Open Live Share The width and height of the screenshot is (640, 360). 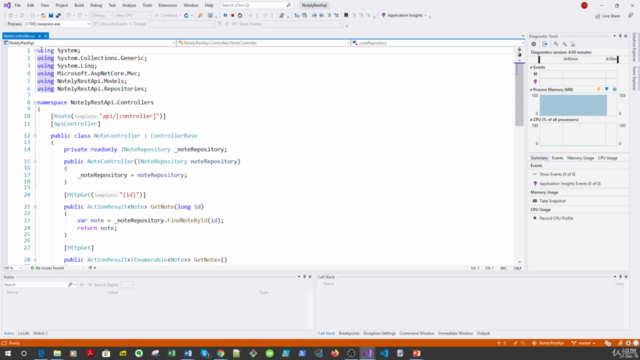(608, 16)
